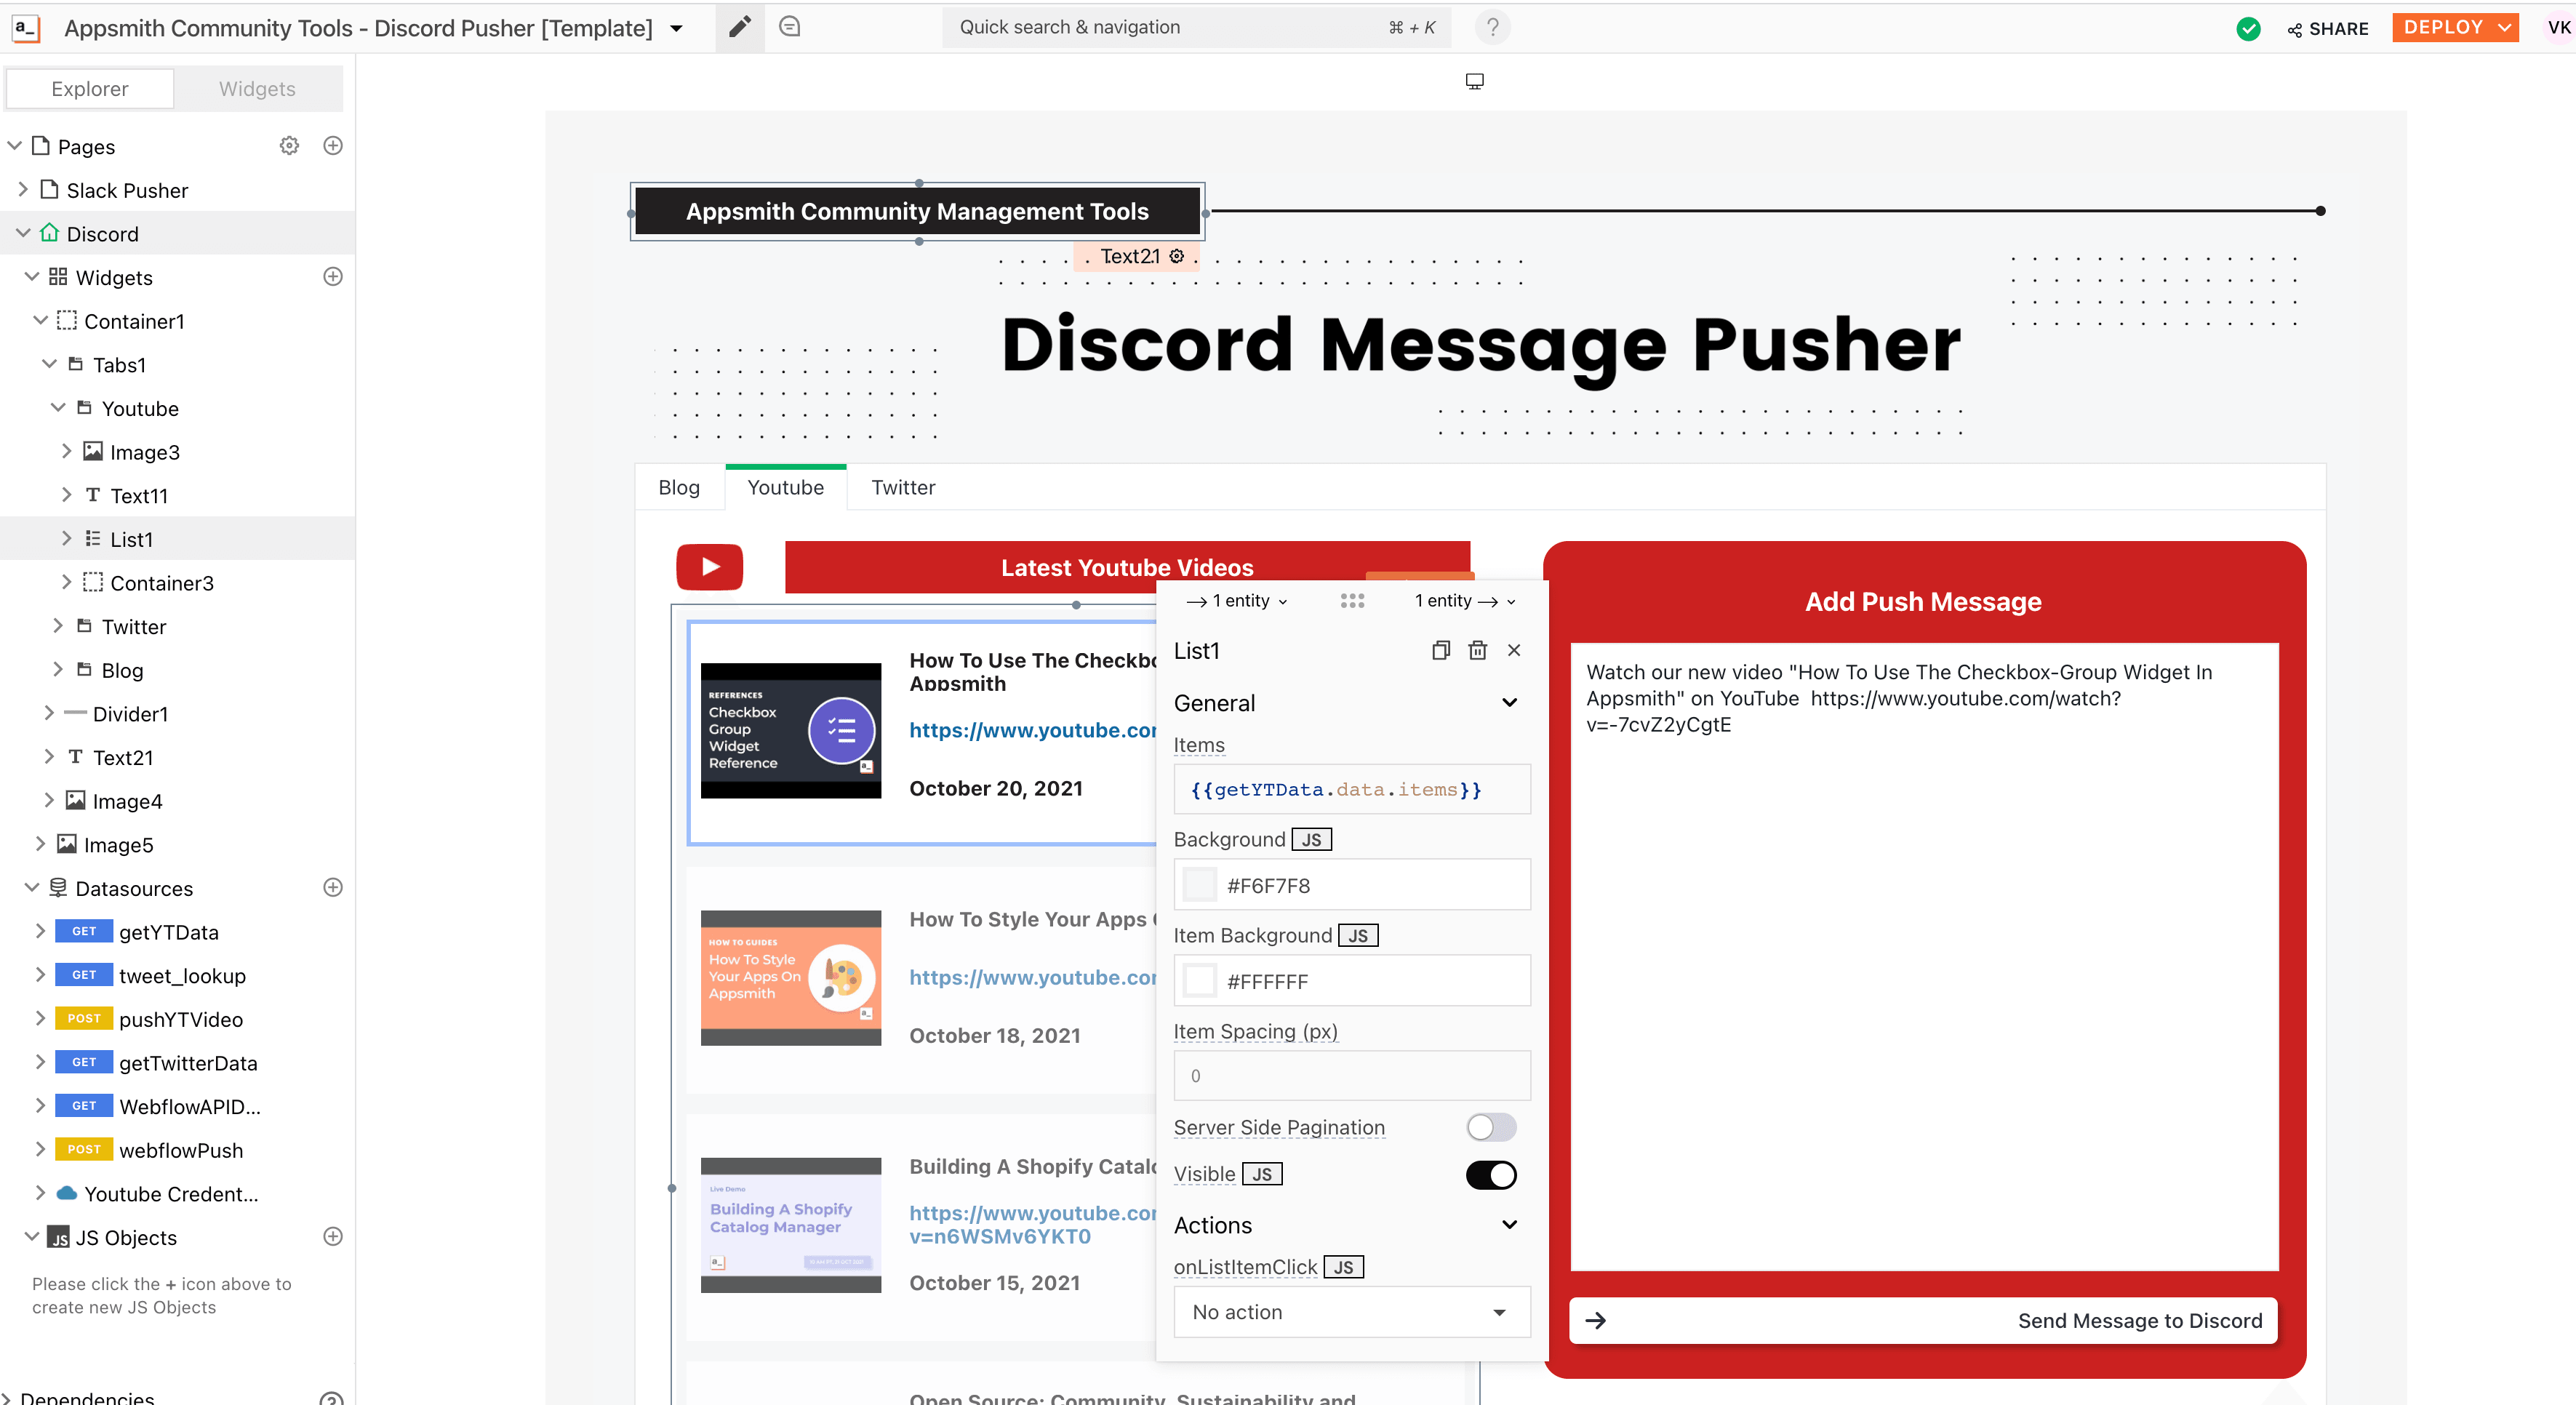Screen dimensions: 2576x1405
Task: Open the Checkbox video YouTube link
Action: [1033, 730]
